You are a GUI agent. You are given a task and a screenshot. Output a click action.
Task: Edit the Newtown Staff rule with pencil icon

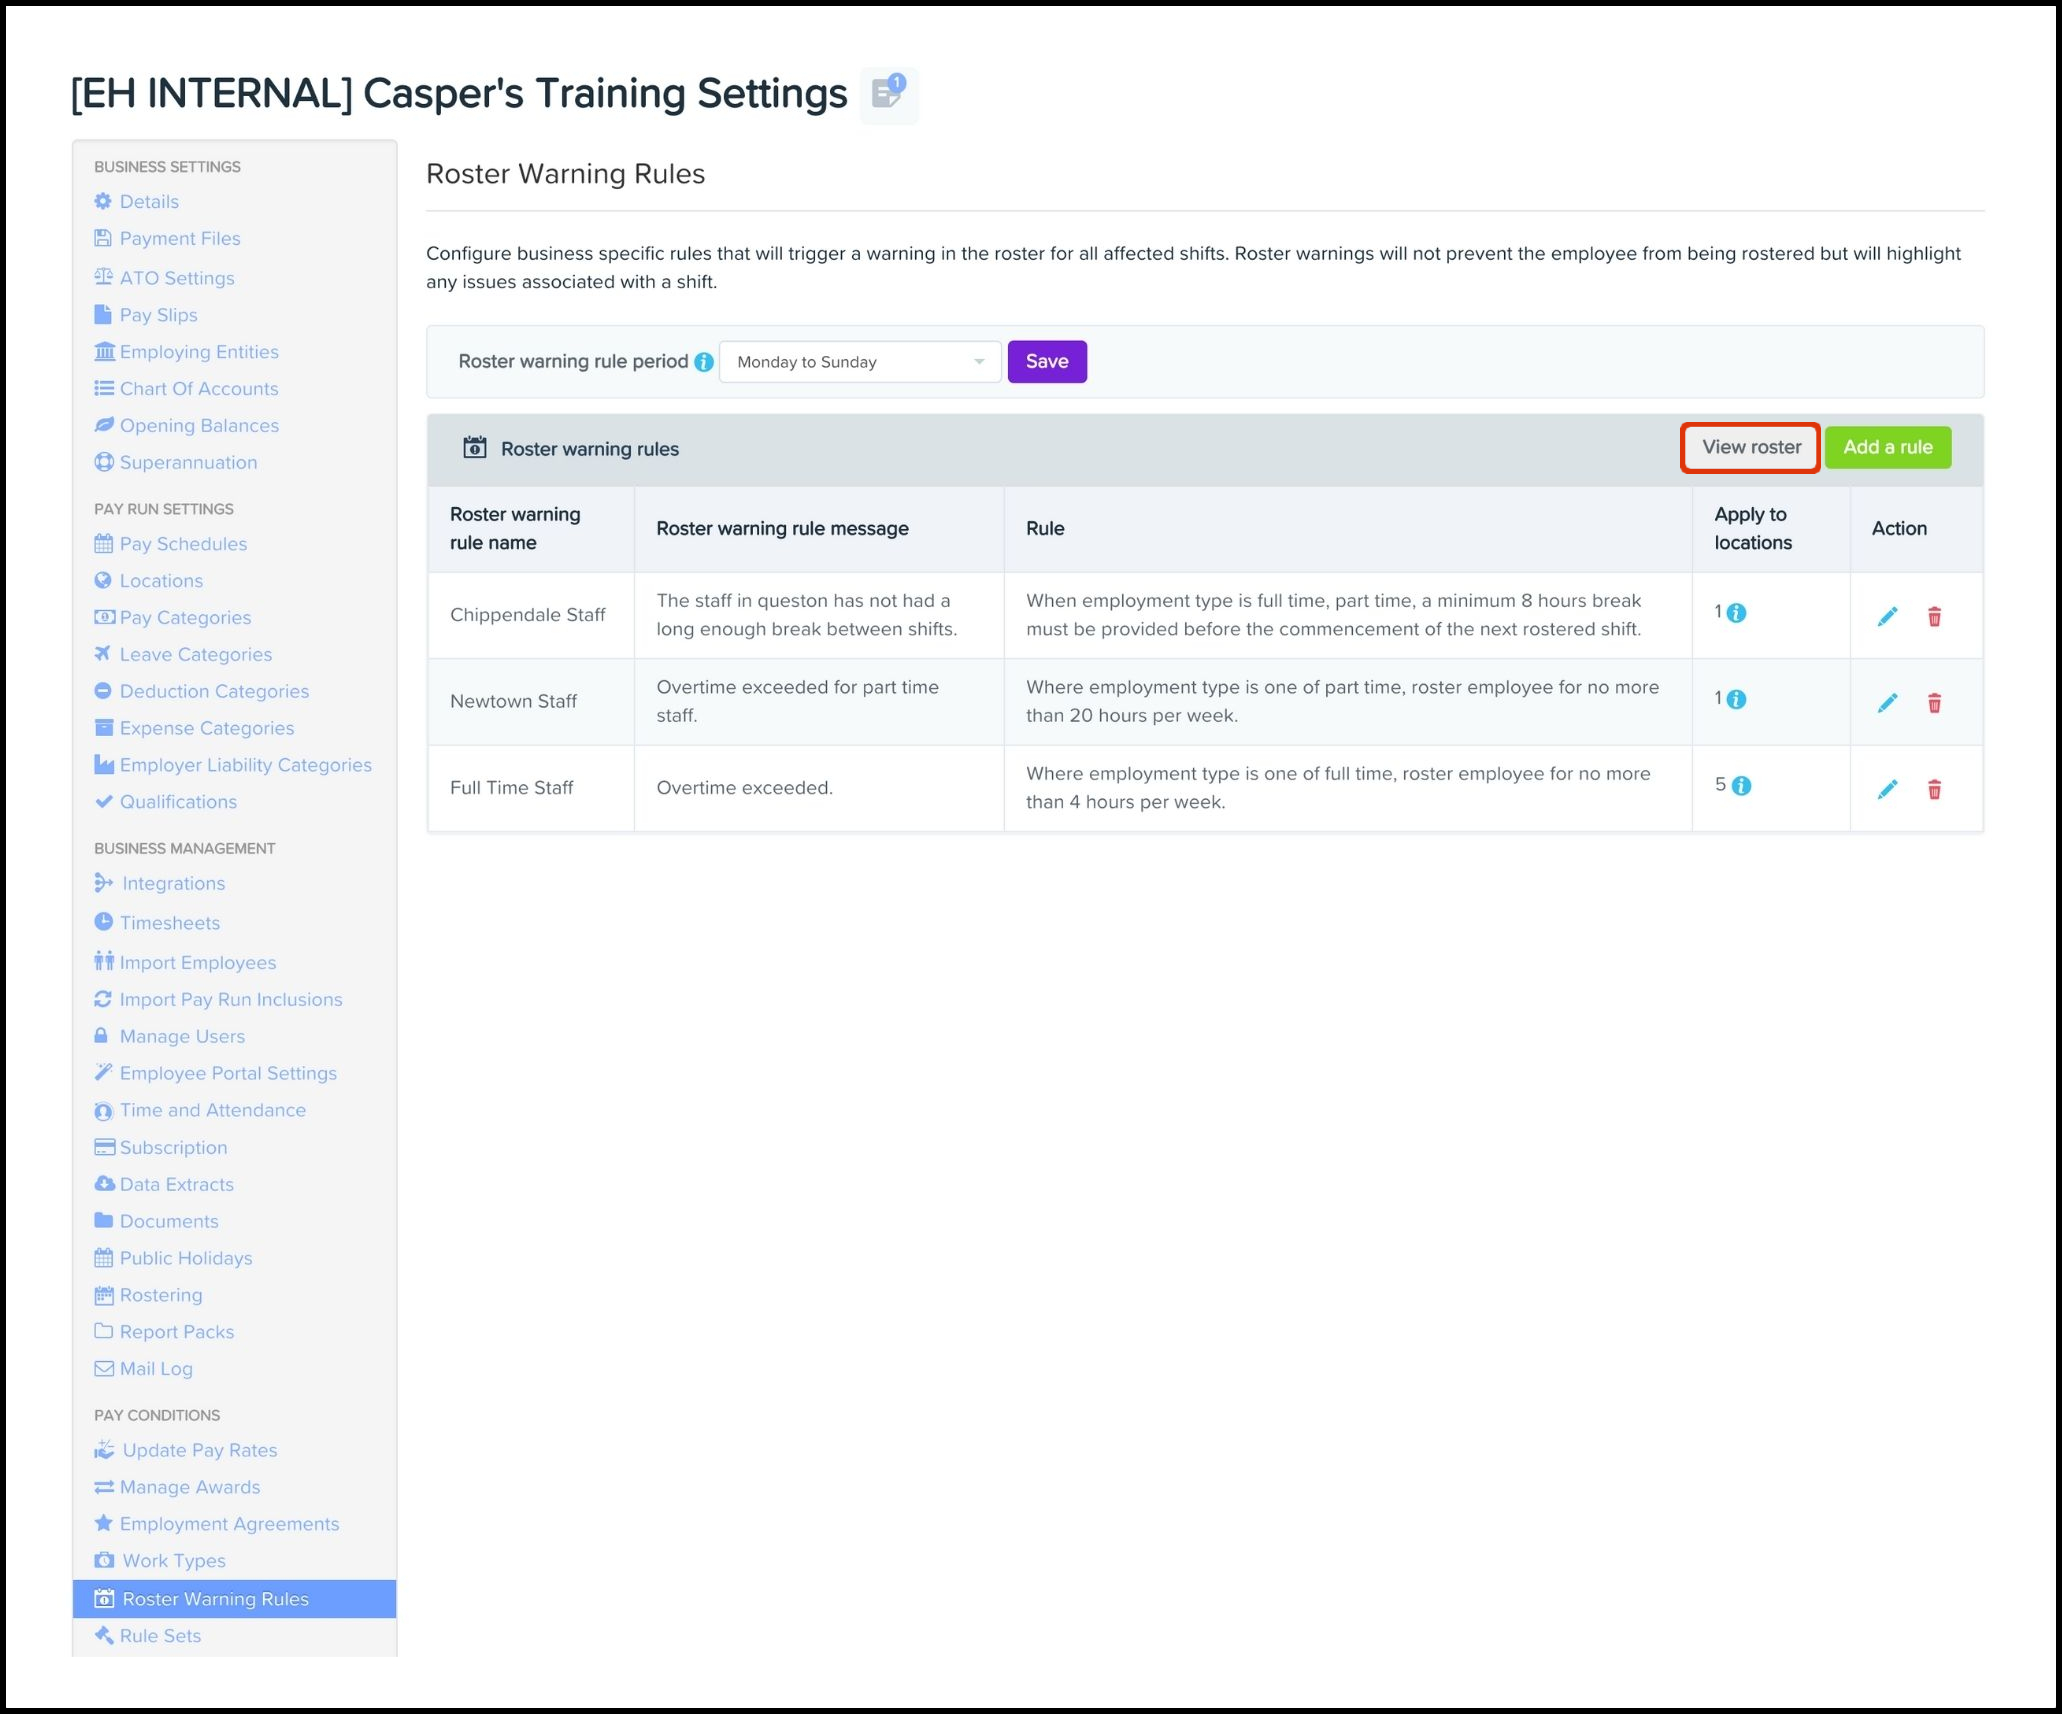coord(1887,702)
